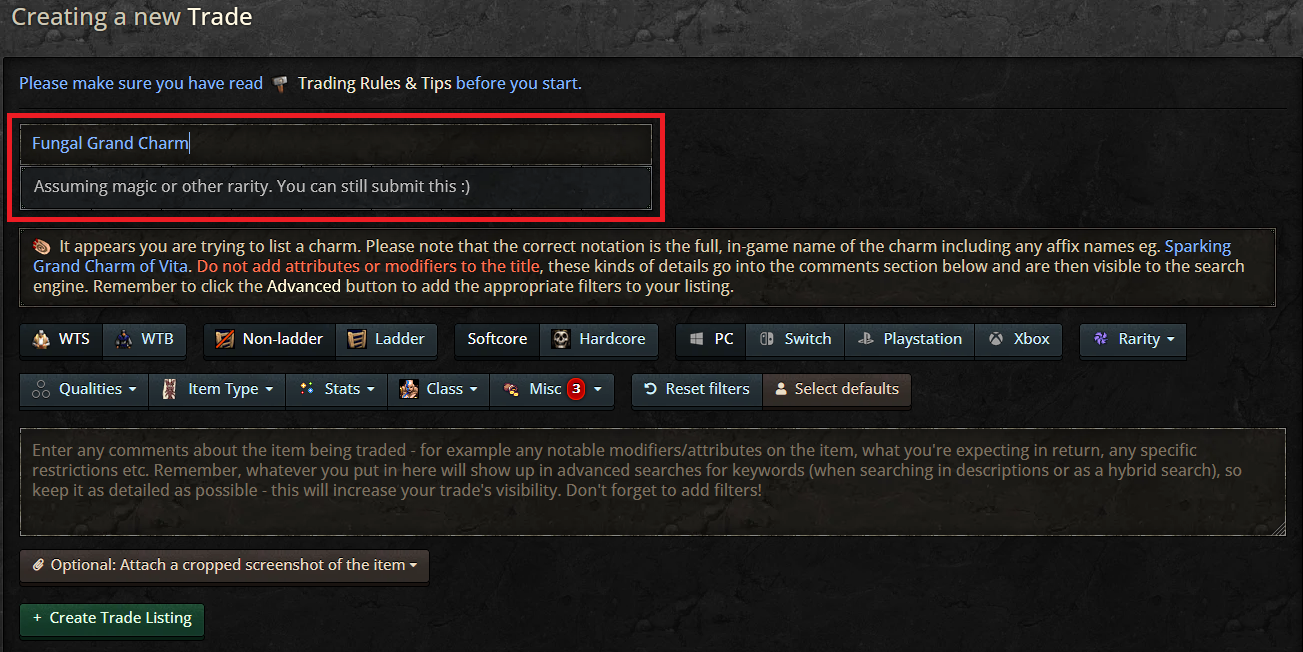This screenshot has height=652, width=1303.
Task: Click the trade comments text area
Action: (x=652, y=482)
